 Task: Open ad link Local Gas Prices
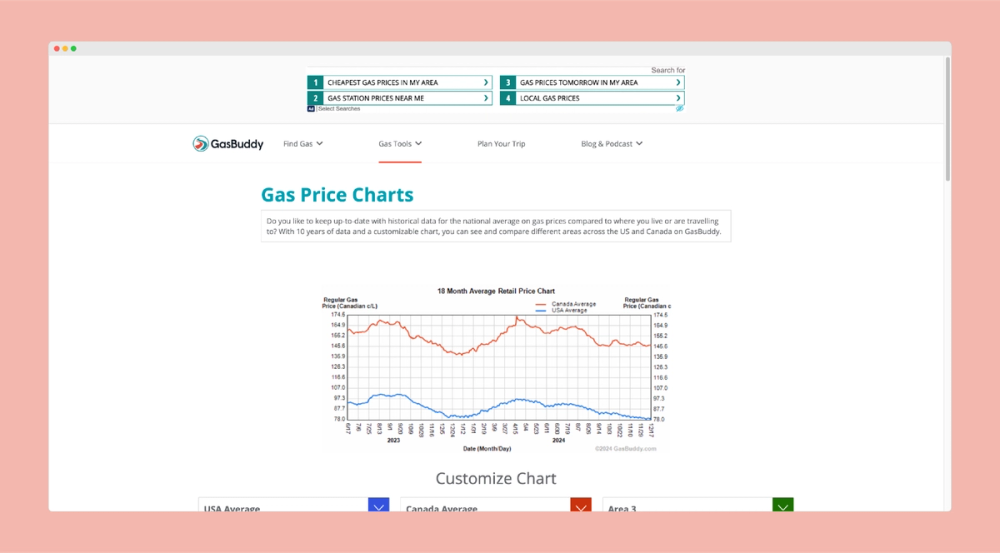592,98
